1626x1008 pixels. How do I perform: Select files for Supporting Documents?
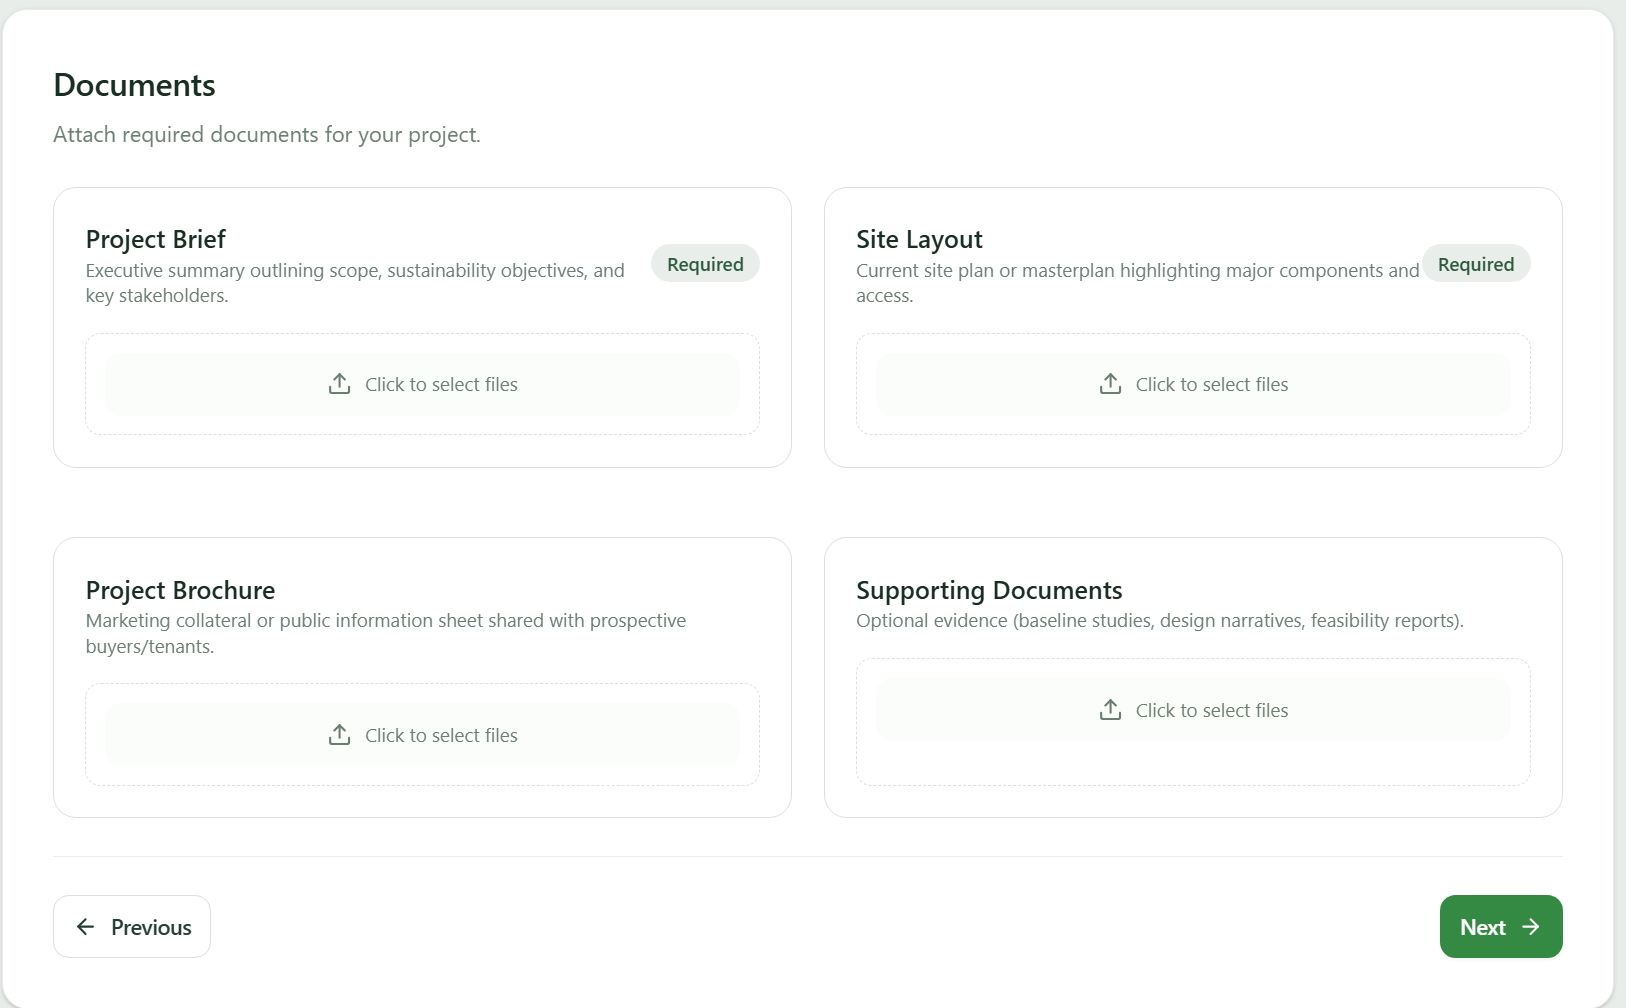tap(1193, 710)
